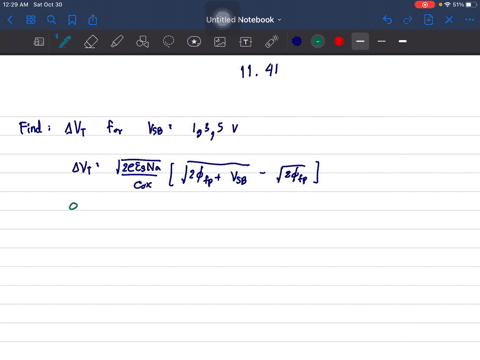Tap the 12:29 AM clock in the status bar
This screenshot has height=360, width=480.
[x=15, y=5]
